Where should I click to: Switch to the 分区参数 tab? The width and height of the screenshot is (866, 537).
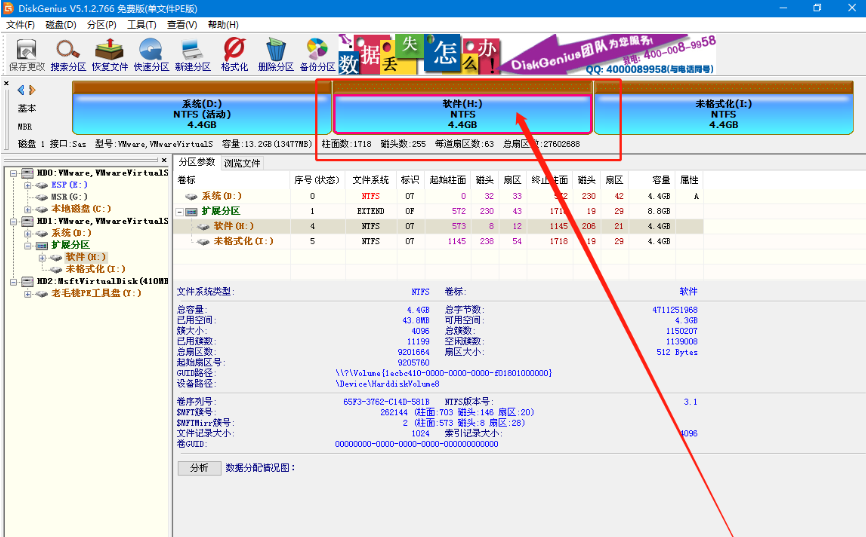pos(197,162)
